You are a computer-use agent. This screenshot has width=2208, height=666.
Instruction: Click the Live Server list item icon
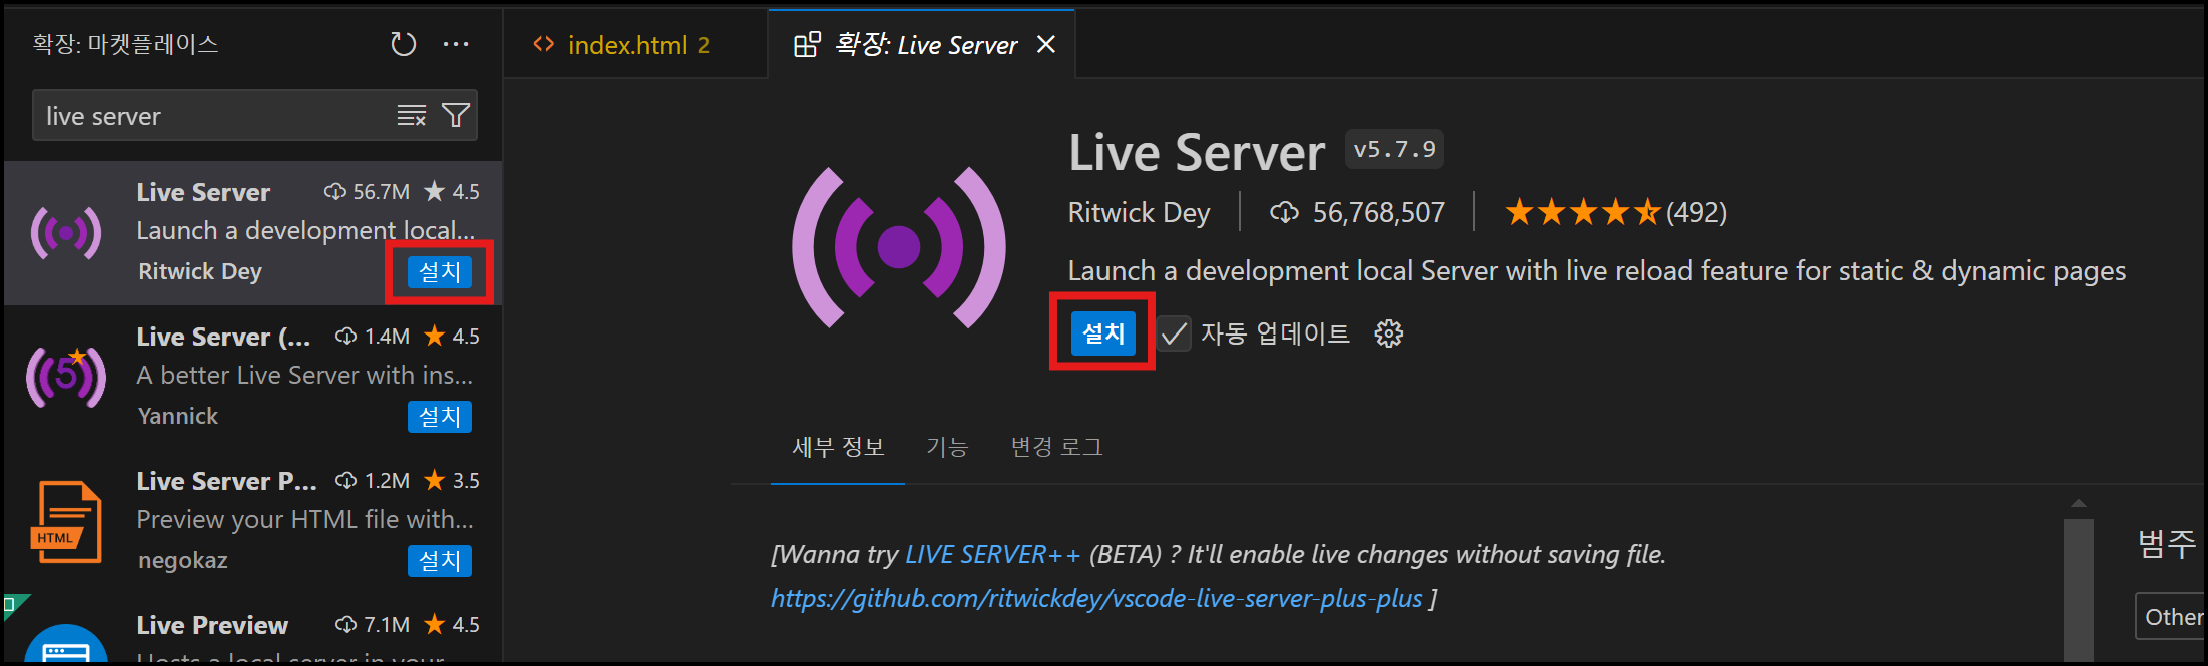(66, 233)
